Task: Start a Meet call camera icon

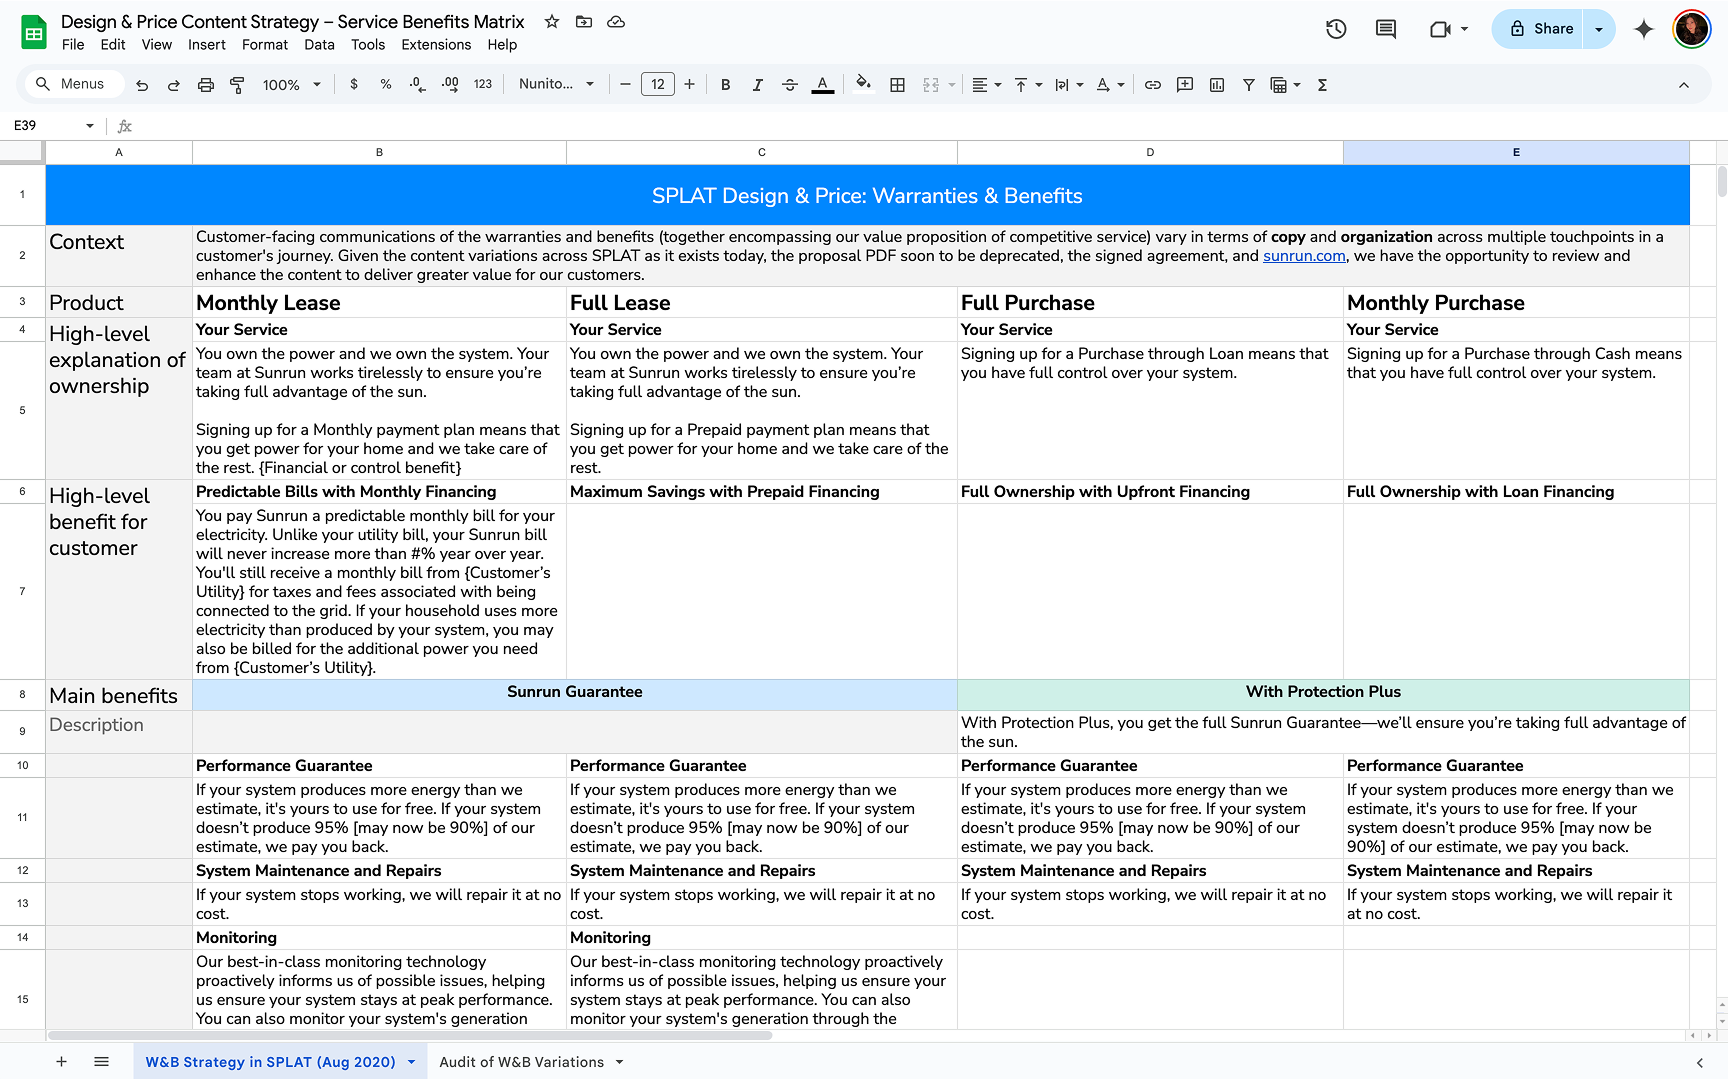Action: [1440, 29]
